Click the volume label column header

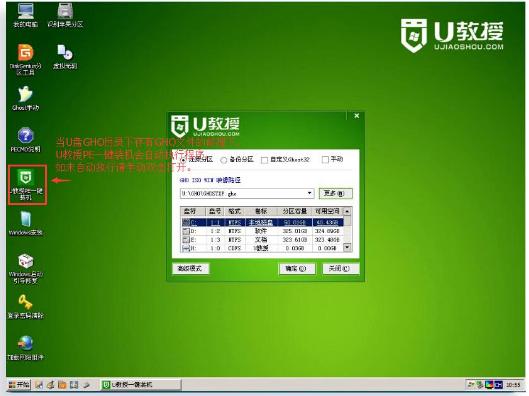click(261, 211)
